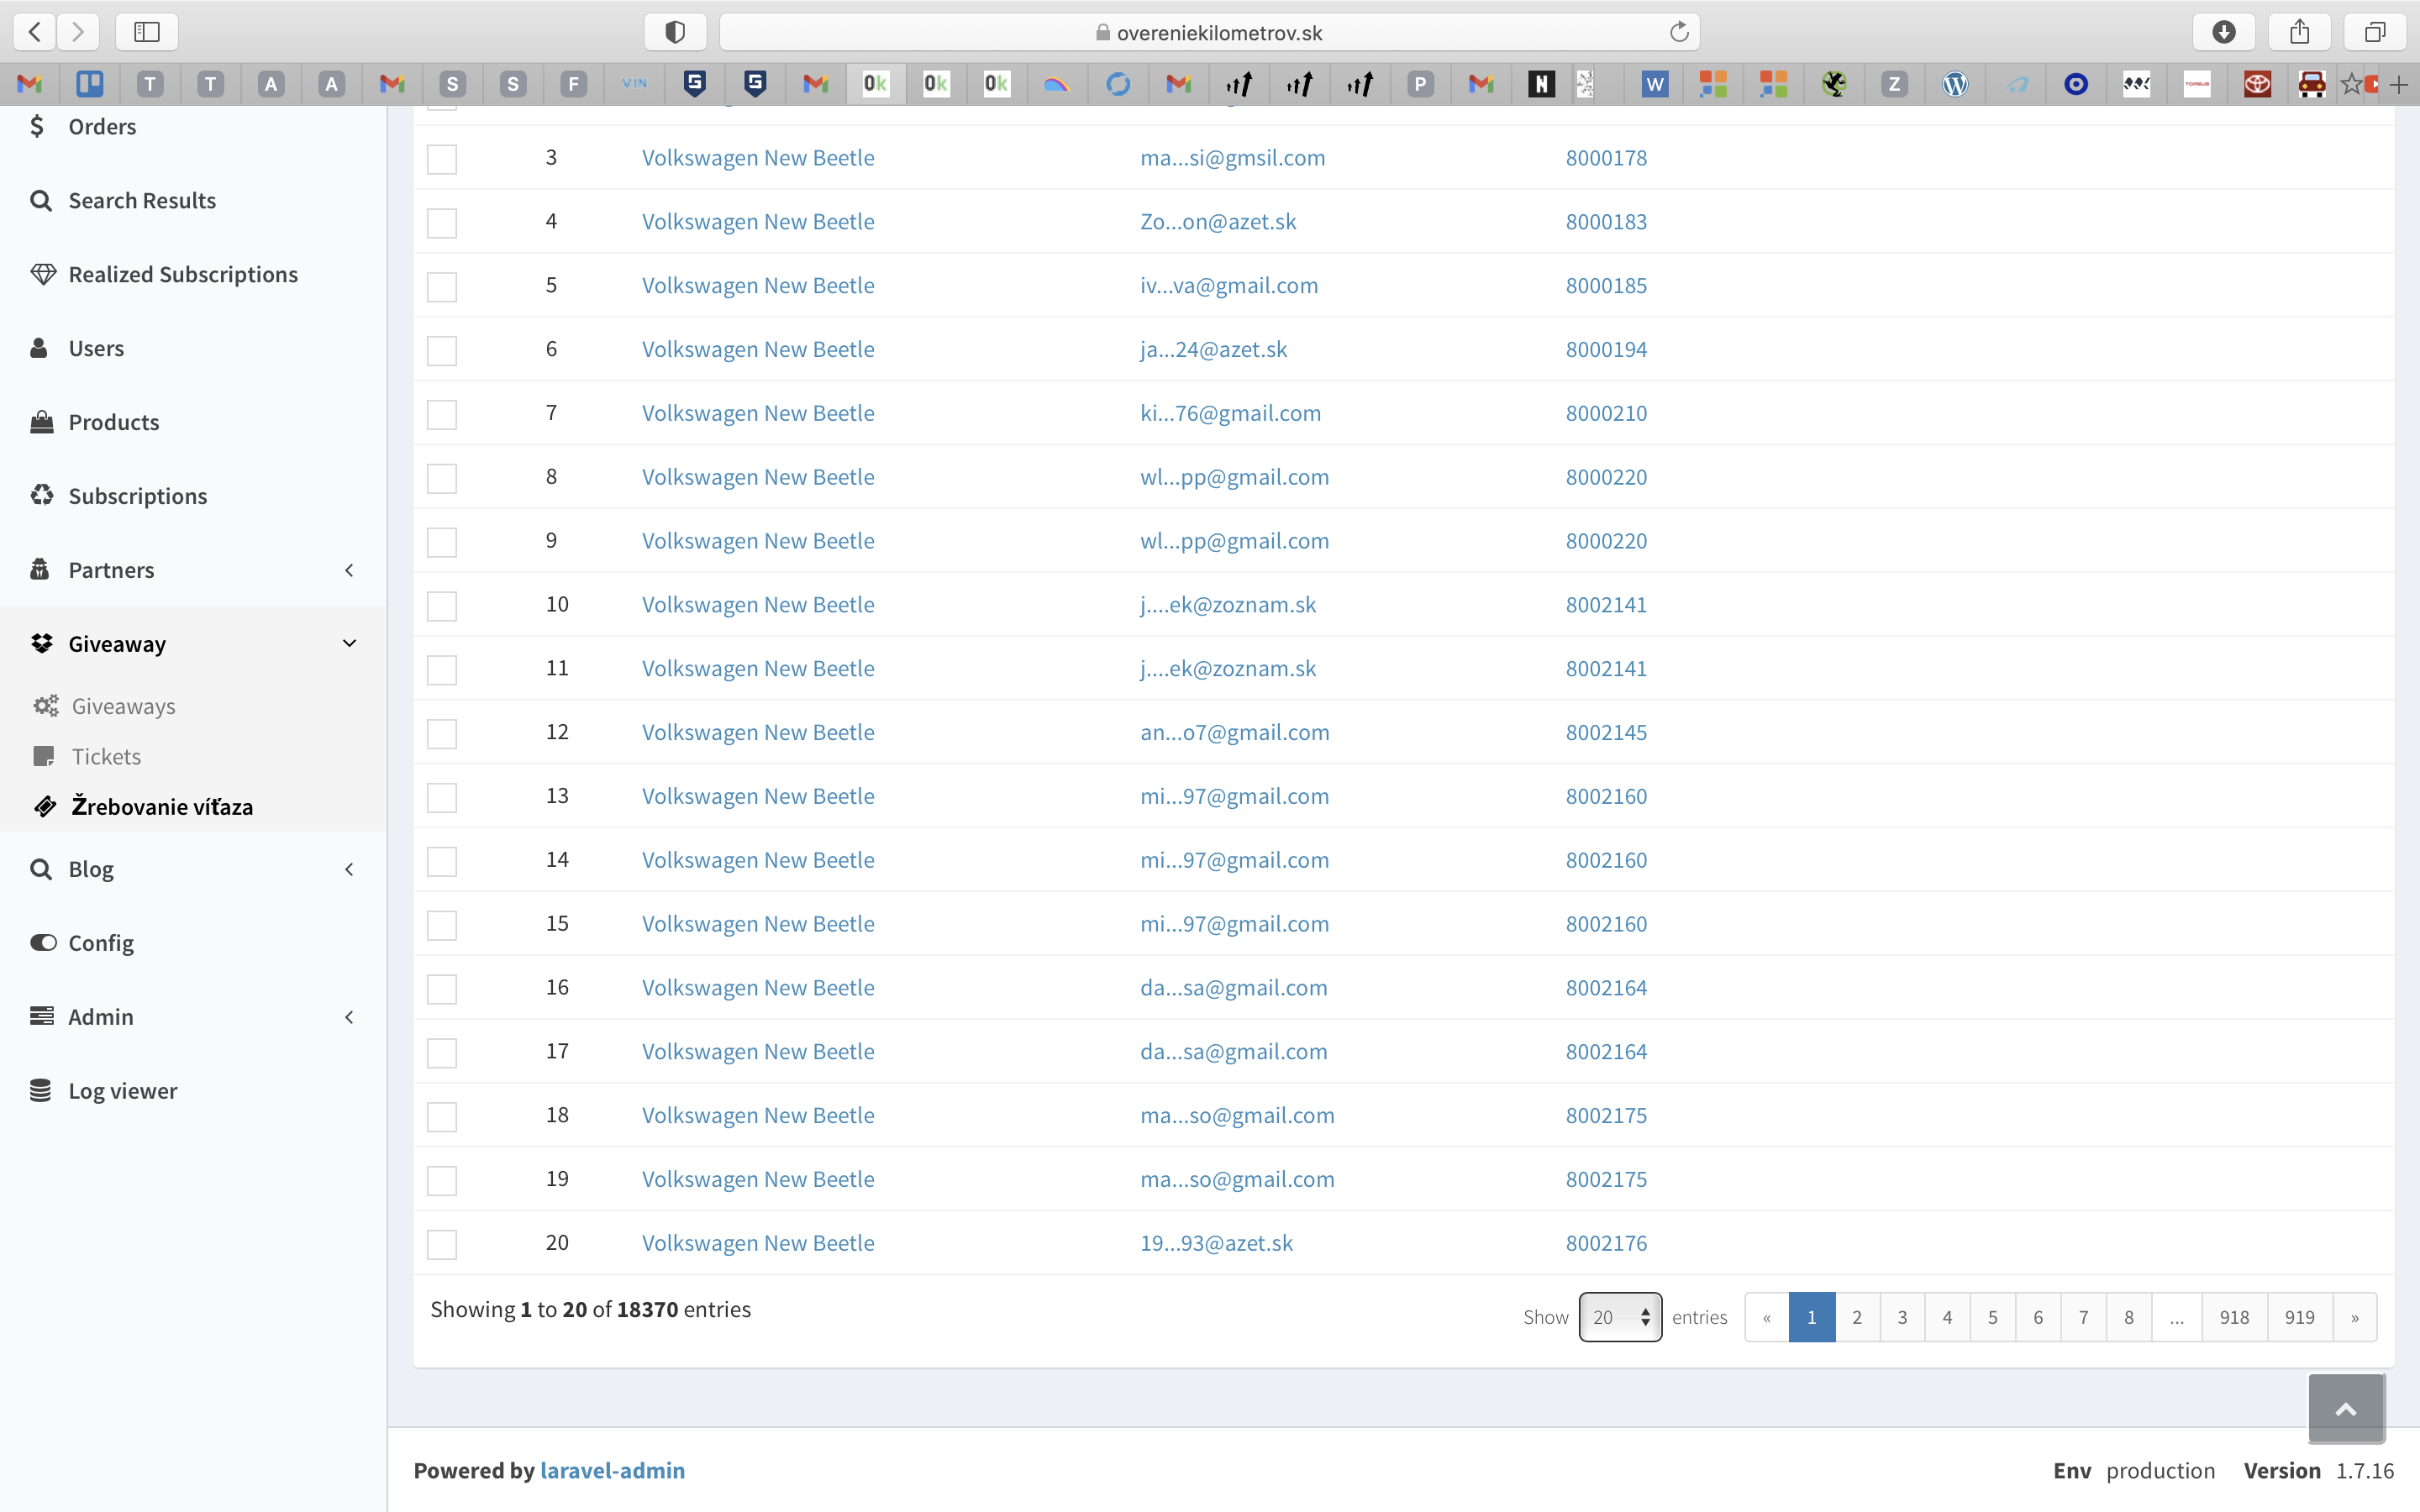Image resolution: width=2420 pixels, height=1512 pixels.
Task: Click the scroll-to-top arrow button
Action: pos(2346,1408)
